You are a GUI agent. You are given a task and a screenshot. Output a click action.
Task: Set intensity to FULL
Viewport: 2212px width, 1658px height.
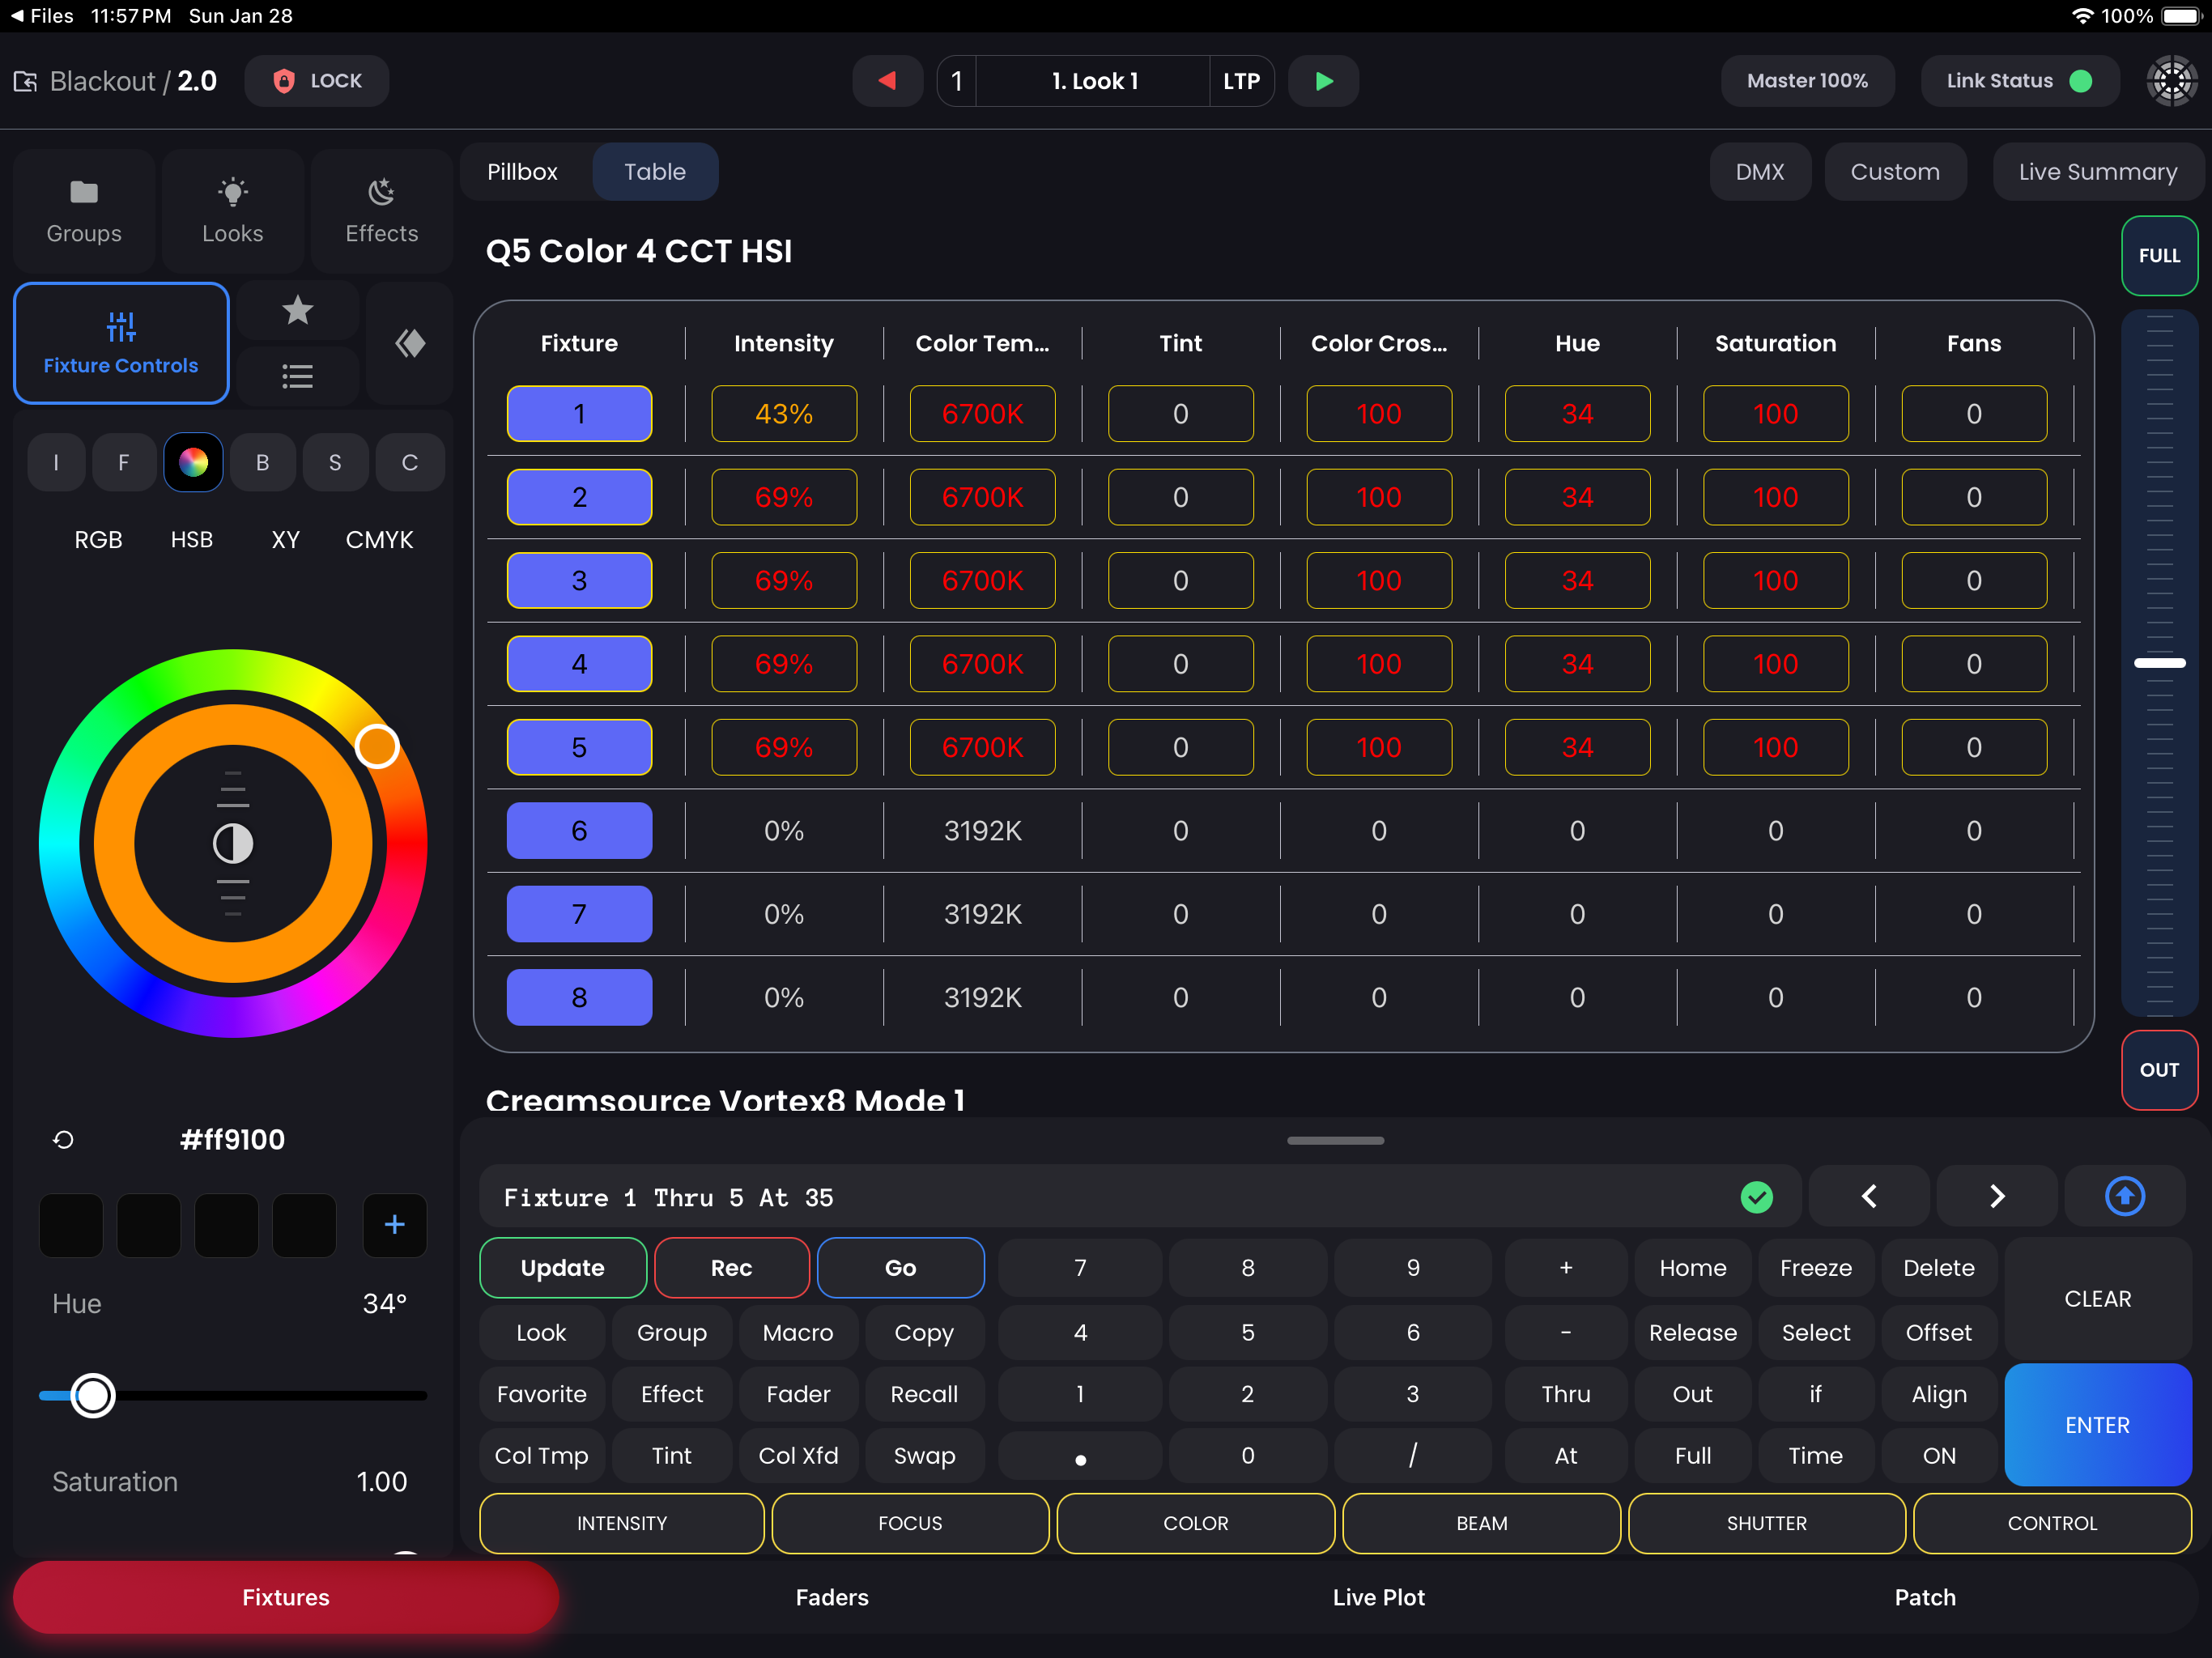[x=2159, y=256]
